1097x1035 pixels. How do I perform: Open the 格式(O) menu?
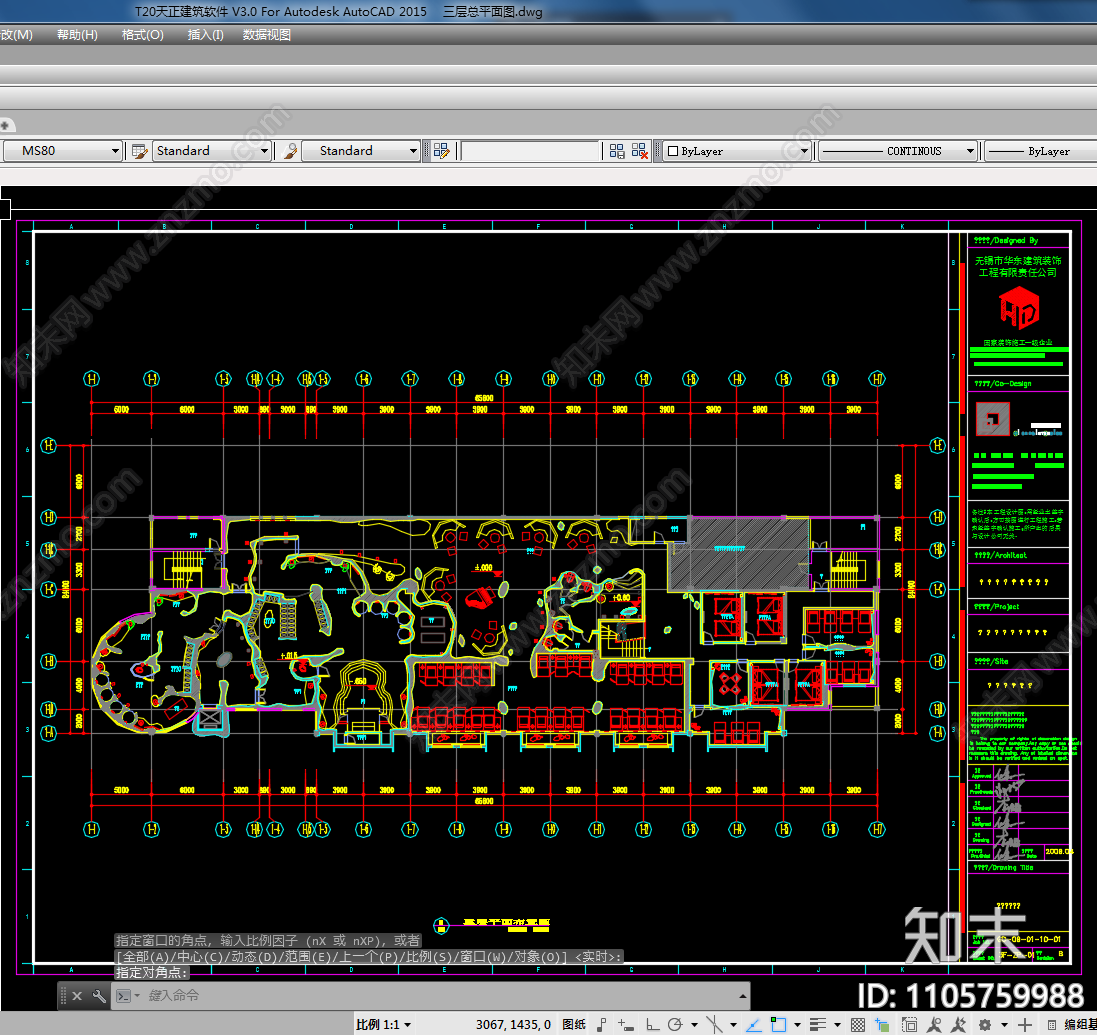pyautogui.click(x=142, y=35)
